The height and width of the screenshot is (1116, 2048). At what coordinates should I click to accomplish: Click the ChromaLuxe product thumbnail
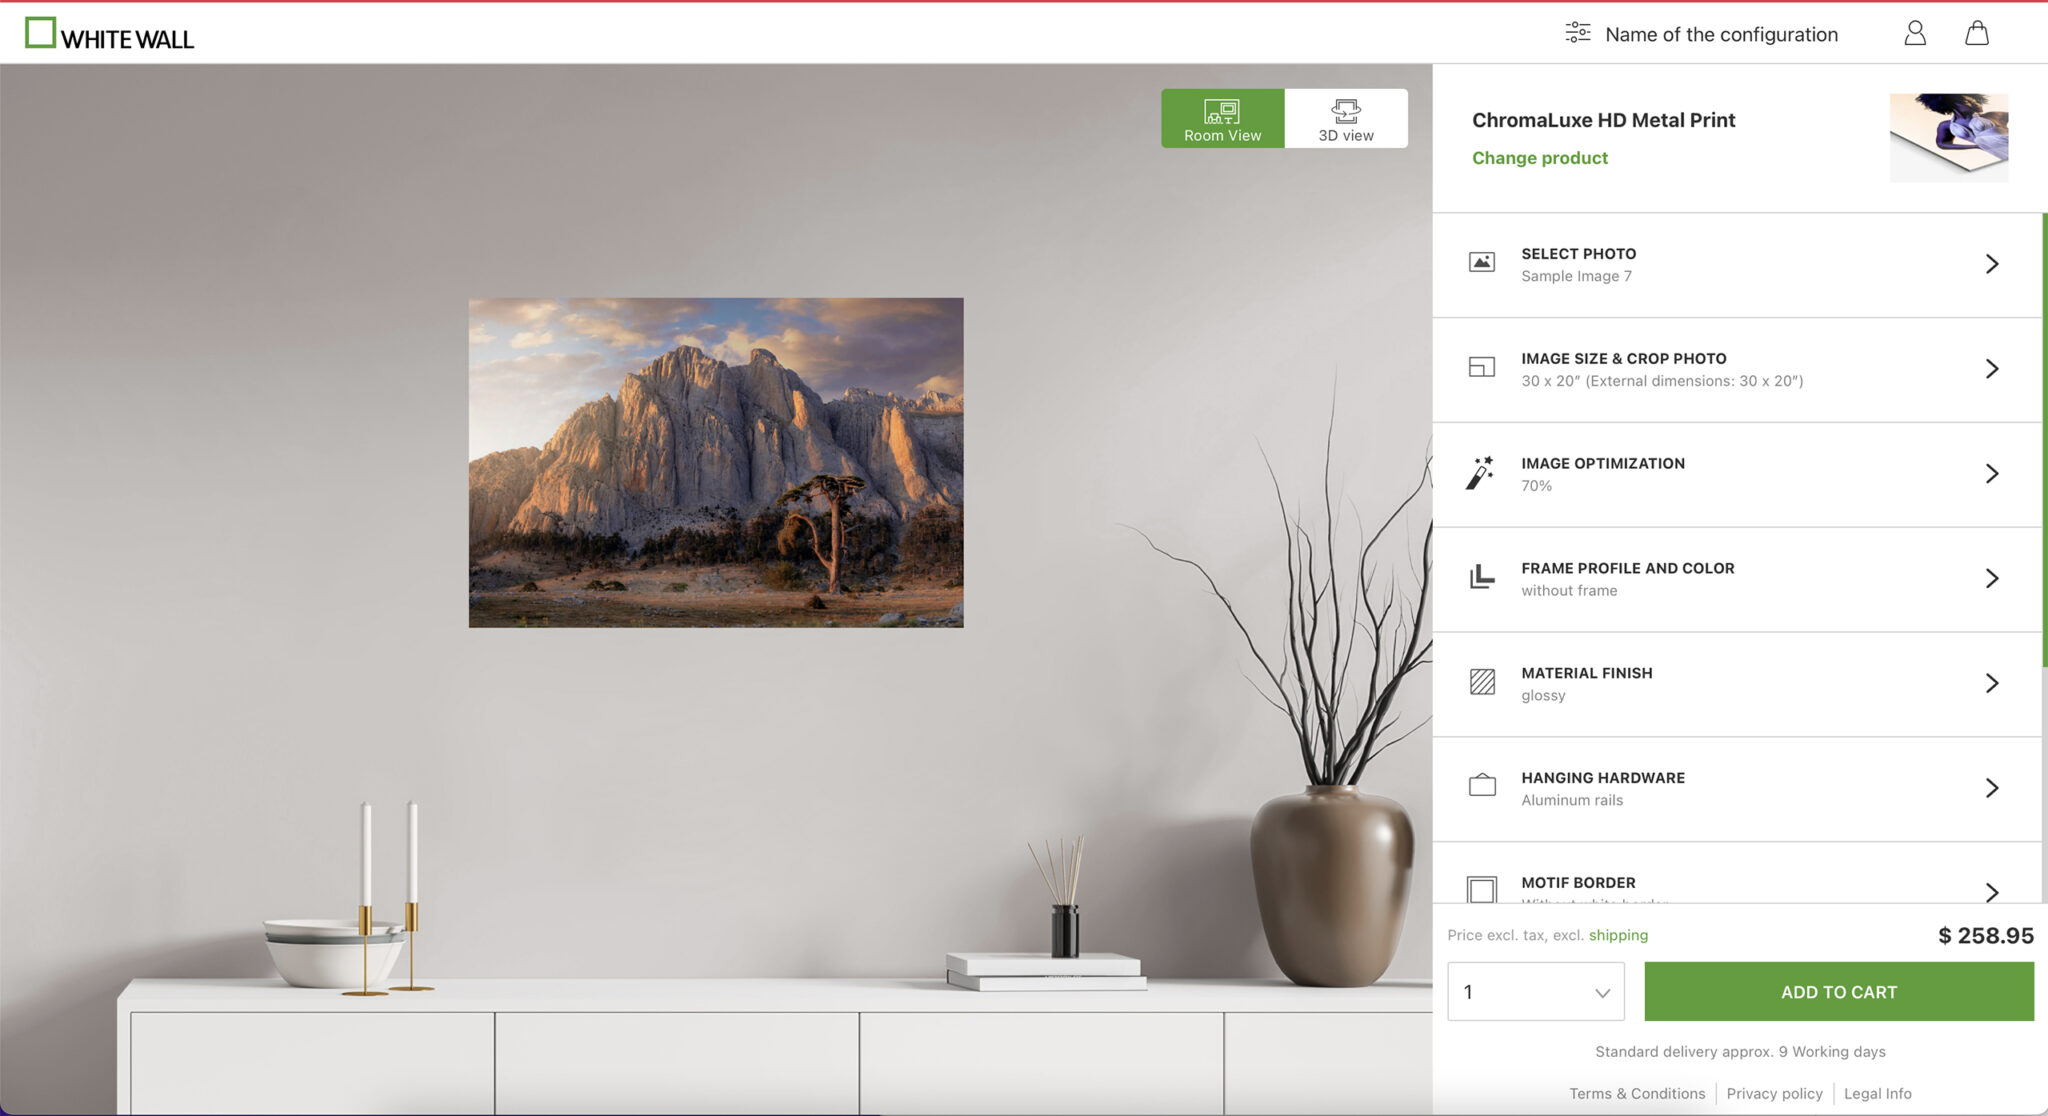(x=1948, y=138)
